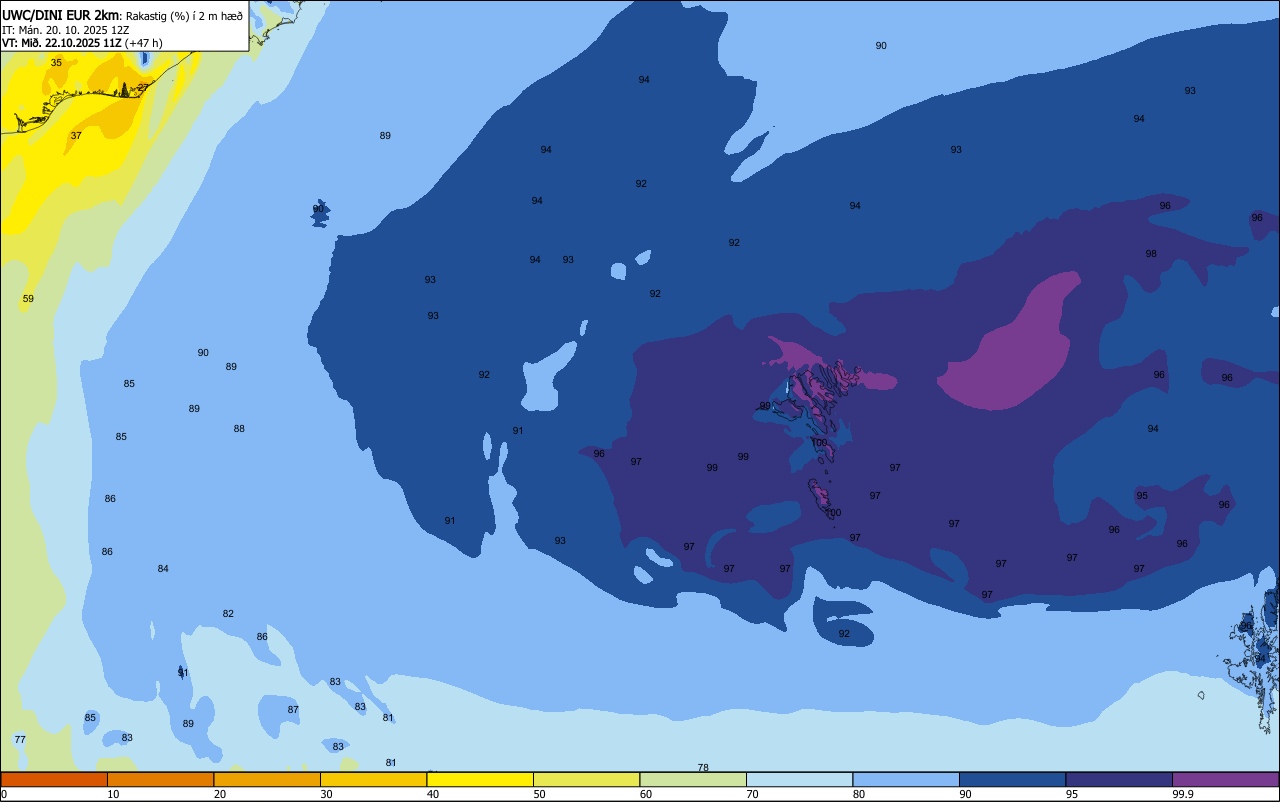Select the 'Rakastig (%) í 2 m hæð' label
The width and height of the screenshot is (1280, 802).
pyautogui.click(x=183, y=16)
